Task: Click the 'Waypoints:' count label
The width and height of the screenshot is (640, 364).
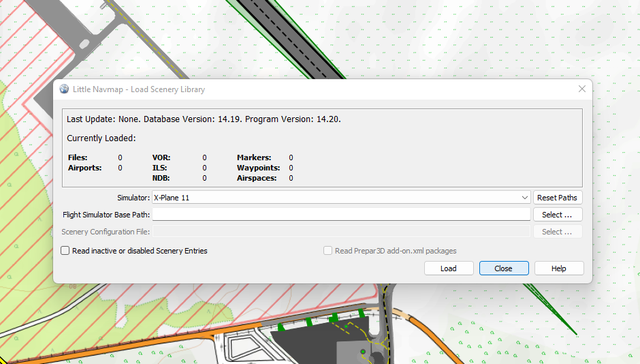Action: coord(258,168)
